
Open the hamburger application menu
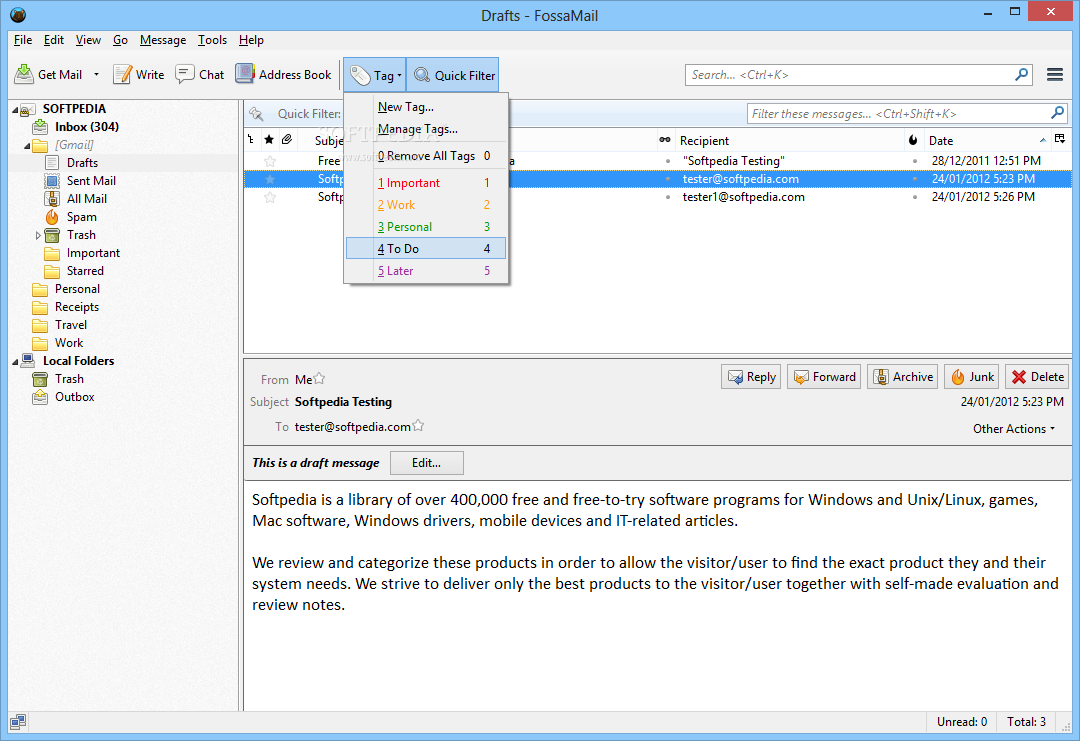pyautogui.click(x=1055, y=74)
